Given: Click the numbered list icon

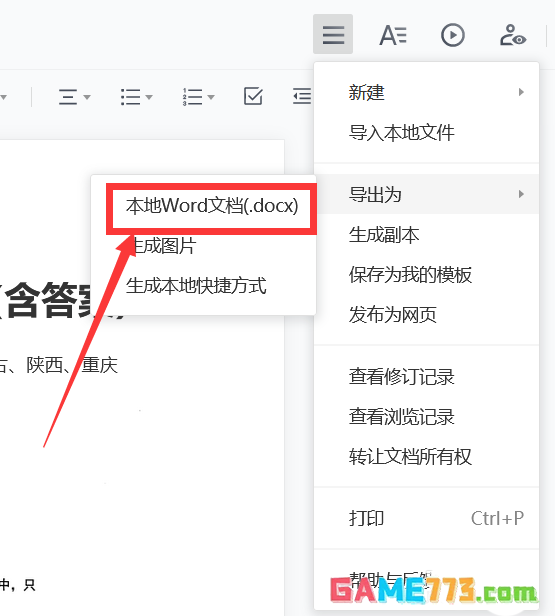Looking at the screenshot, I should (x=192, y=97).
